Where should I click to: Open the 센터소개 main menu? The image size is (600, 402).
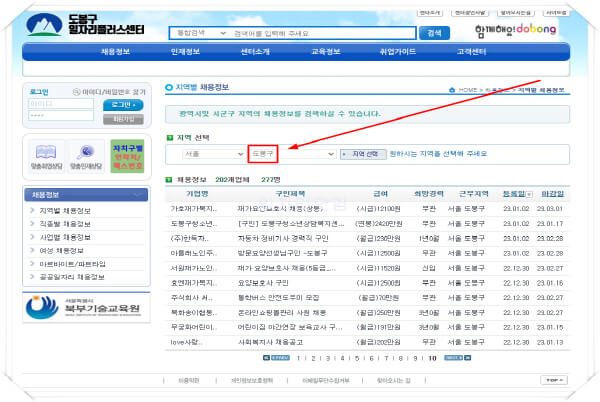coord(255,52)
